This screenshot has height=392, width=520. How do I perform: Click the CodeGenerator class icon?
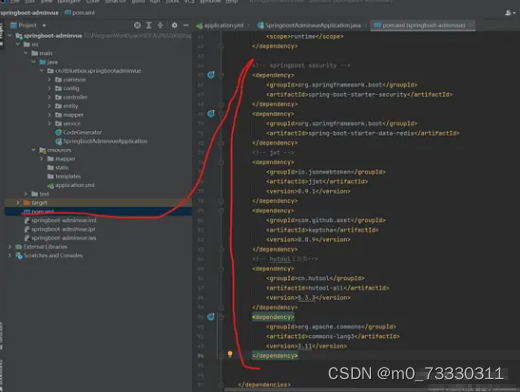point(59,132)
